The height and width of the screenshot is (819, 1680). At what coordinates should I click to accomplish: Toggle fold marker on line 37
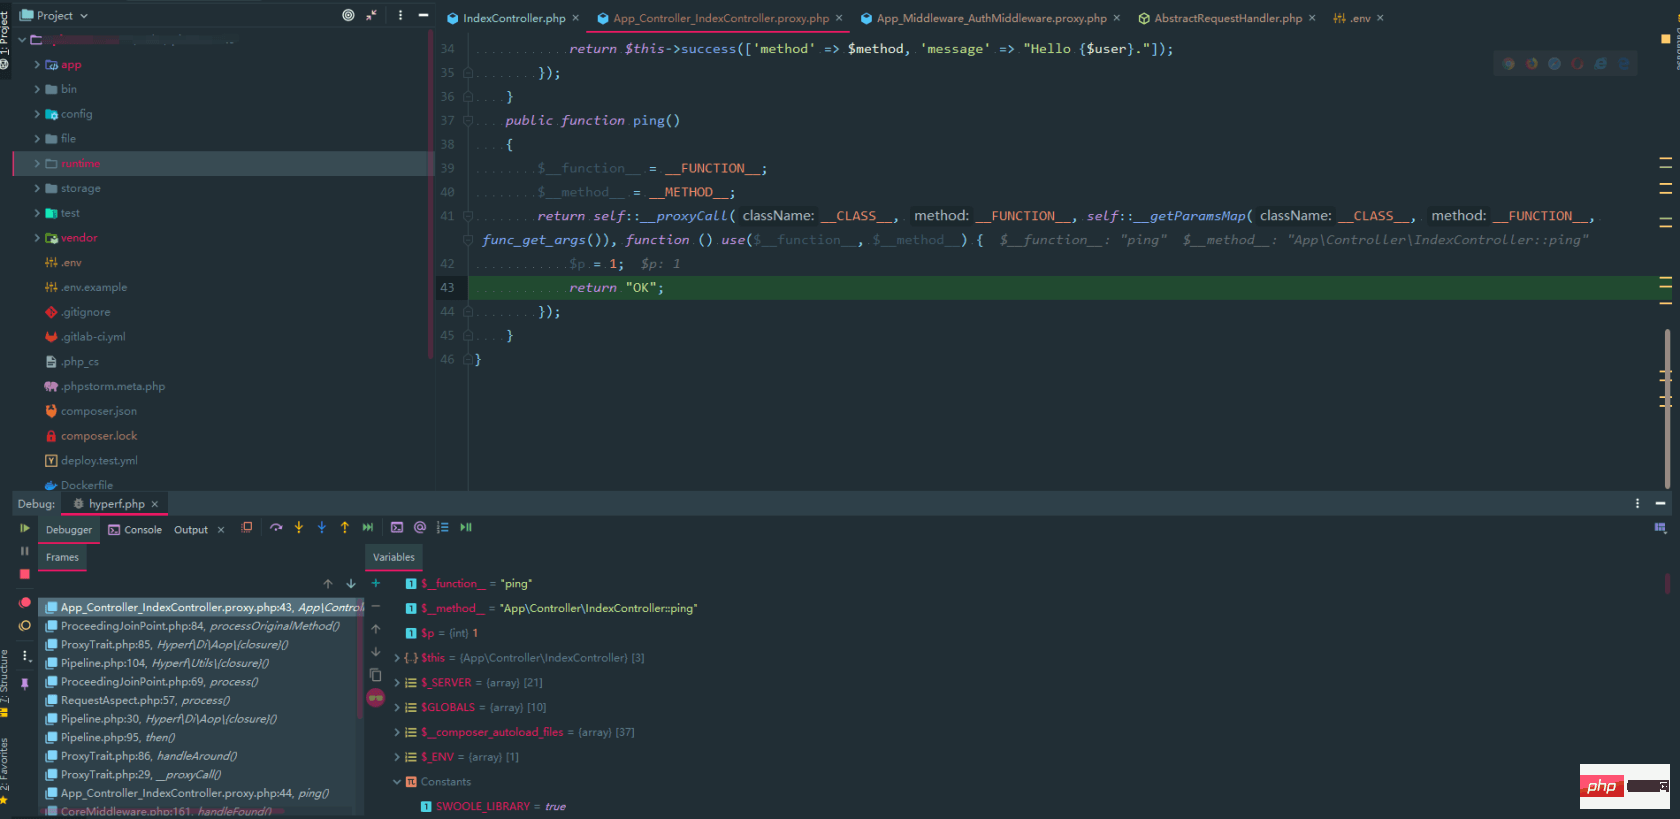point(467,121)
